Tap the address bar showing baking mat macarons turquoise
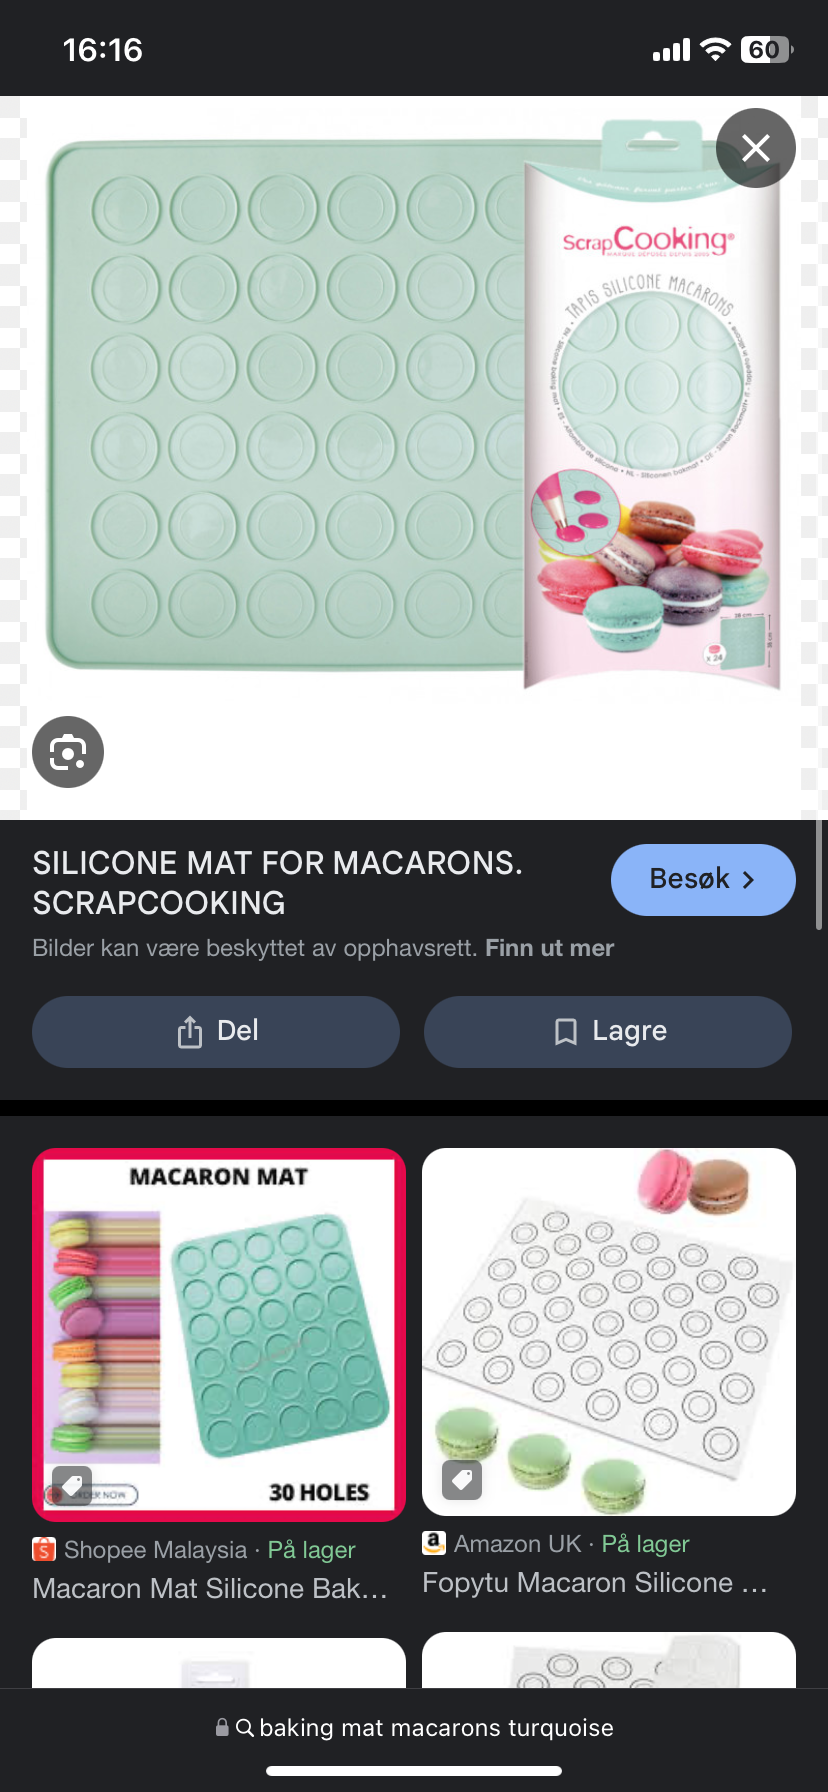This screenshot has height=1792, width=828. click(414, 1728)
